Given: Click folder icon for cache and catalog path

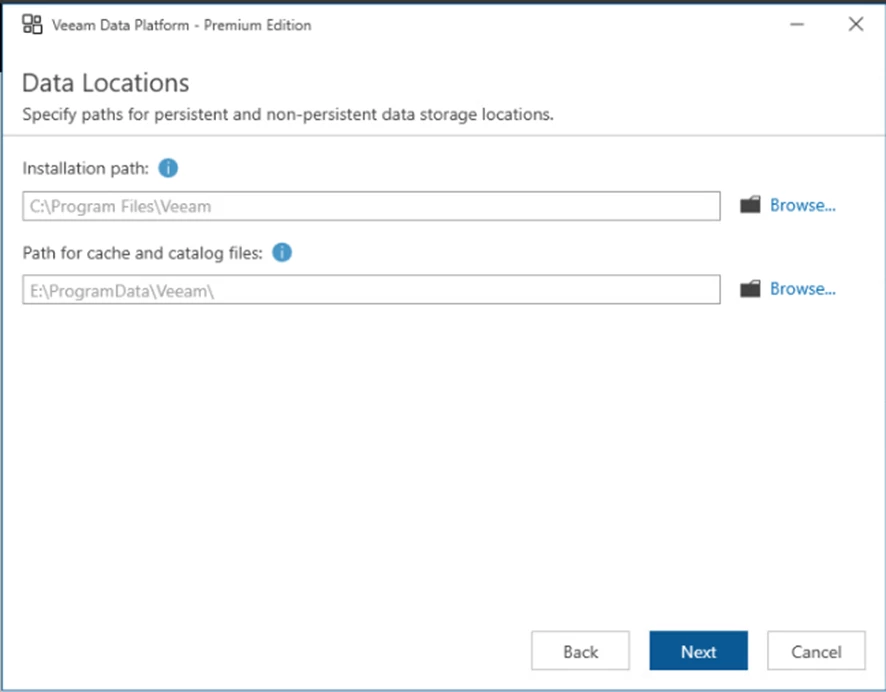Looking at the screenshot, I should 750,289.
